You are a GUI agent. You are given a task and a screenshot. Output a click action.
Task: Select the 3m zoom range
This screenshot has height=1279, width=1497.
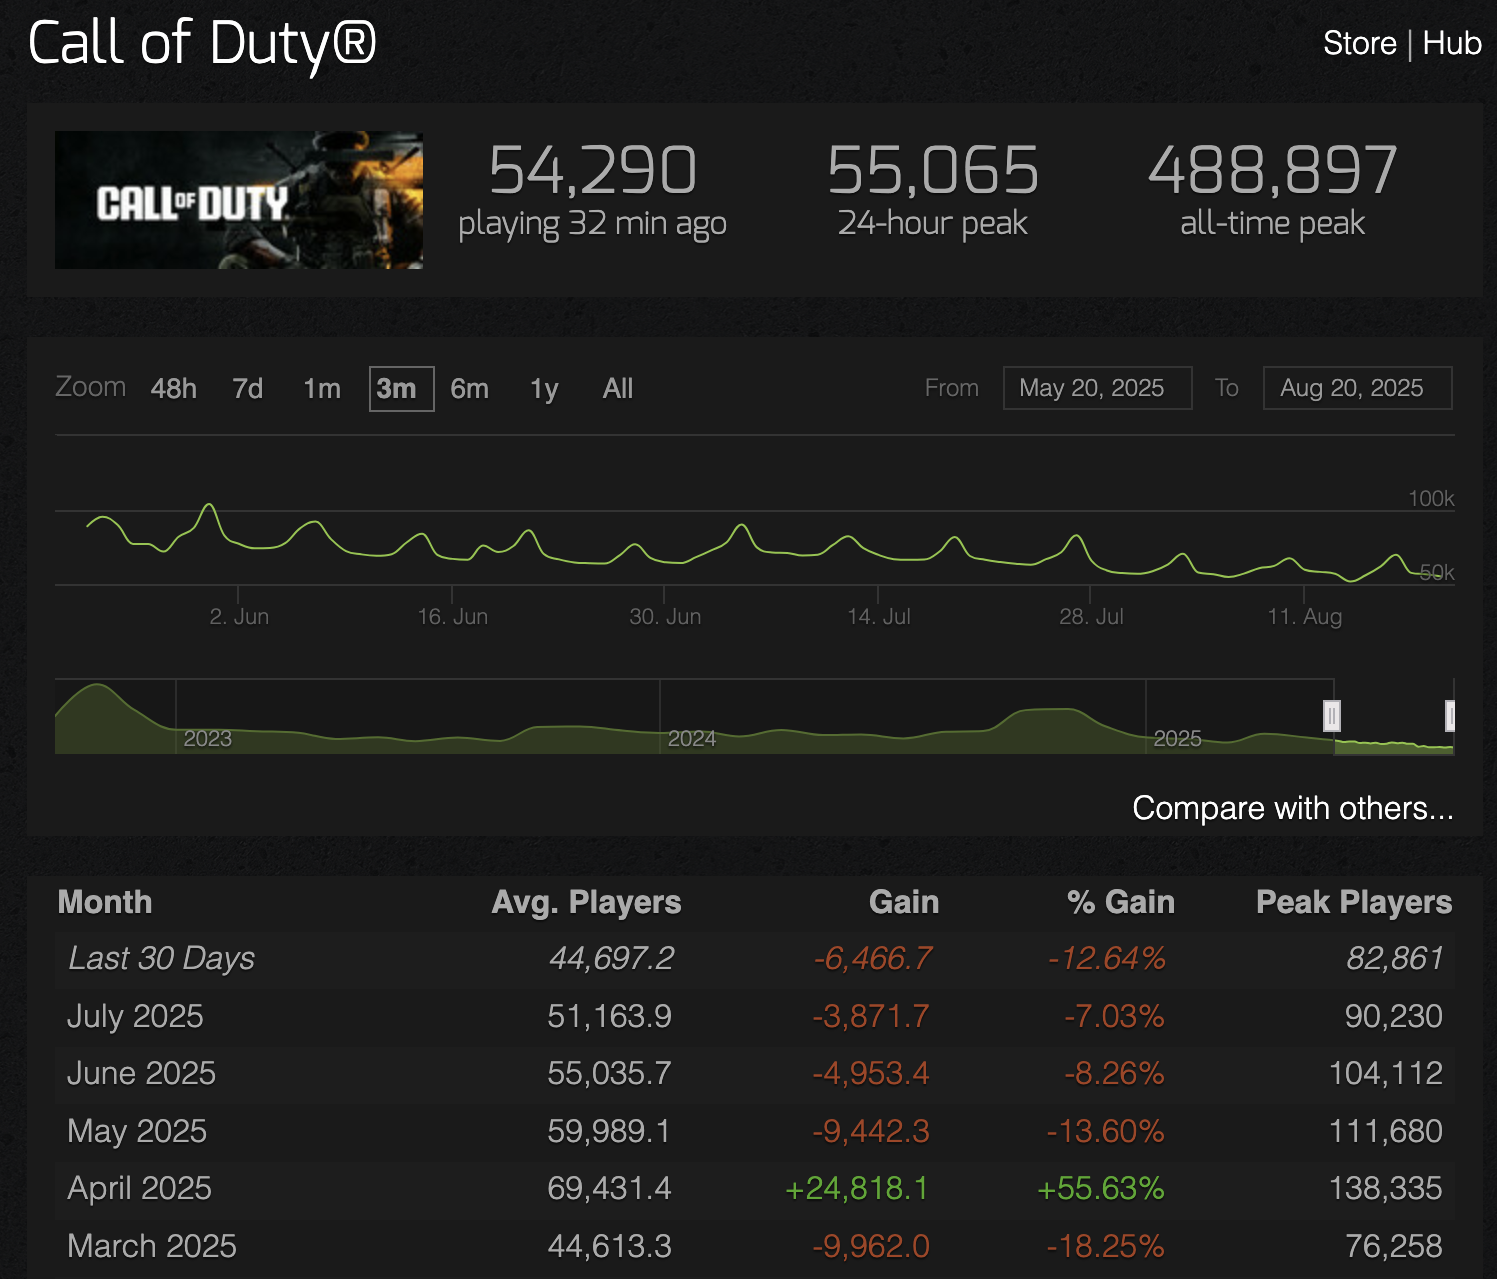401,389
